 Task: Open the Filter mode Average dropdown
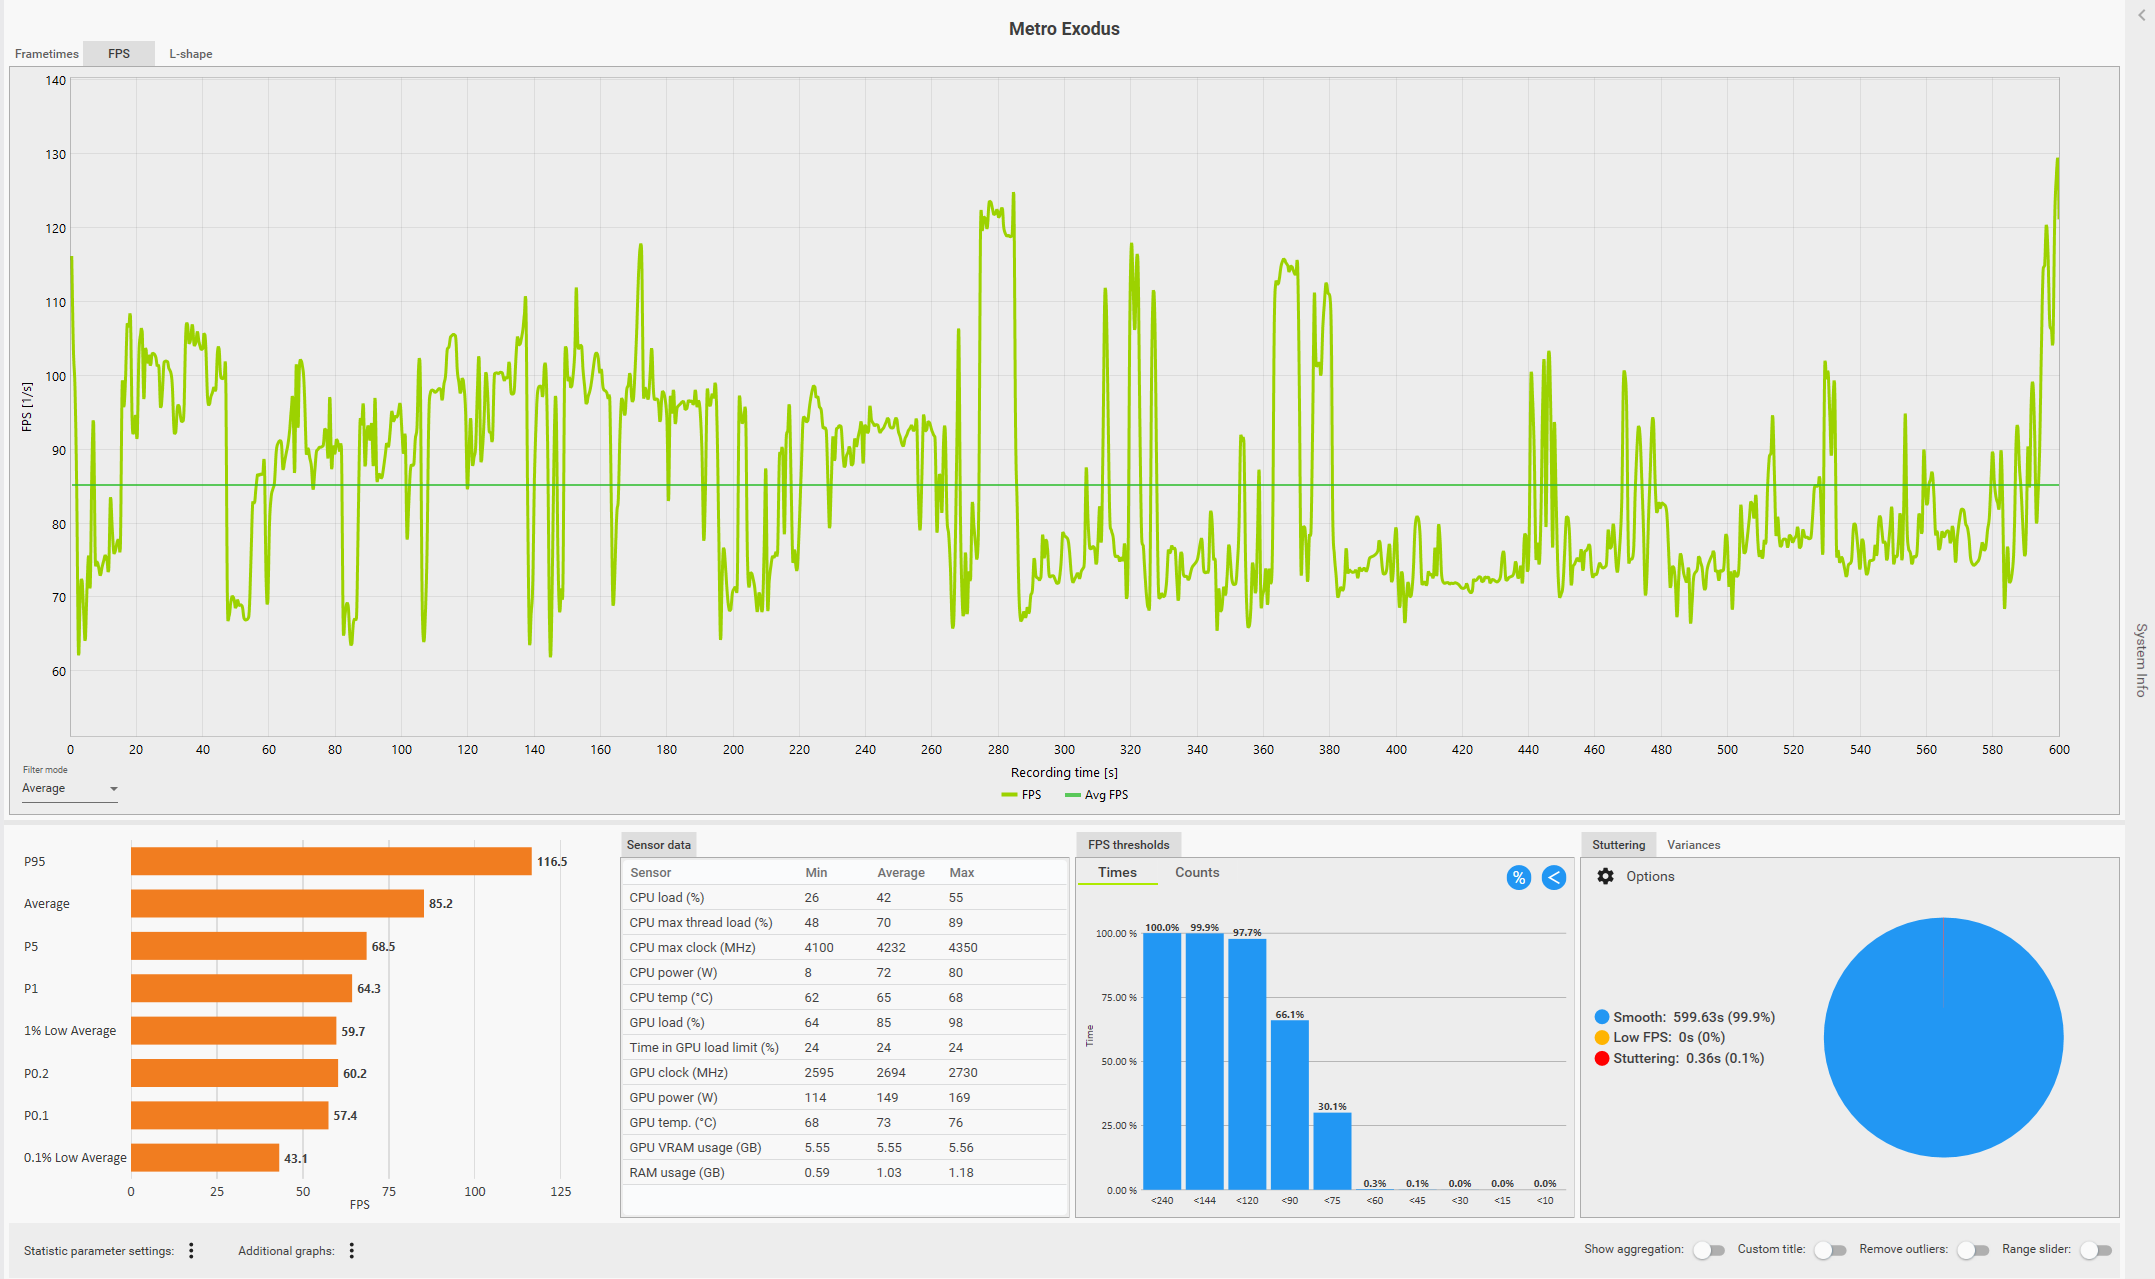(70, 789)
